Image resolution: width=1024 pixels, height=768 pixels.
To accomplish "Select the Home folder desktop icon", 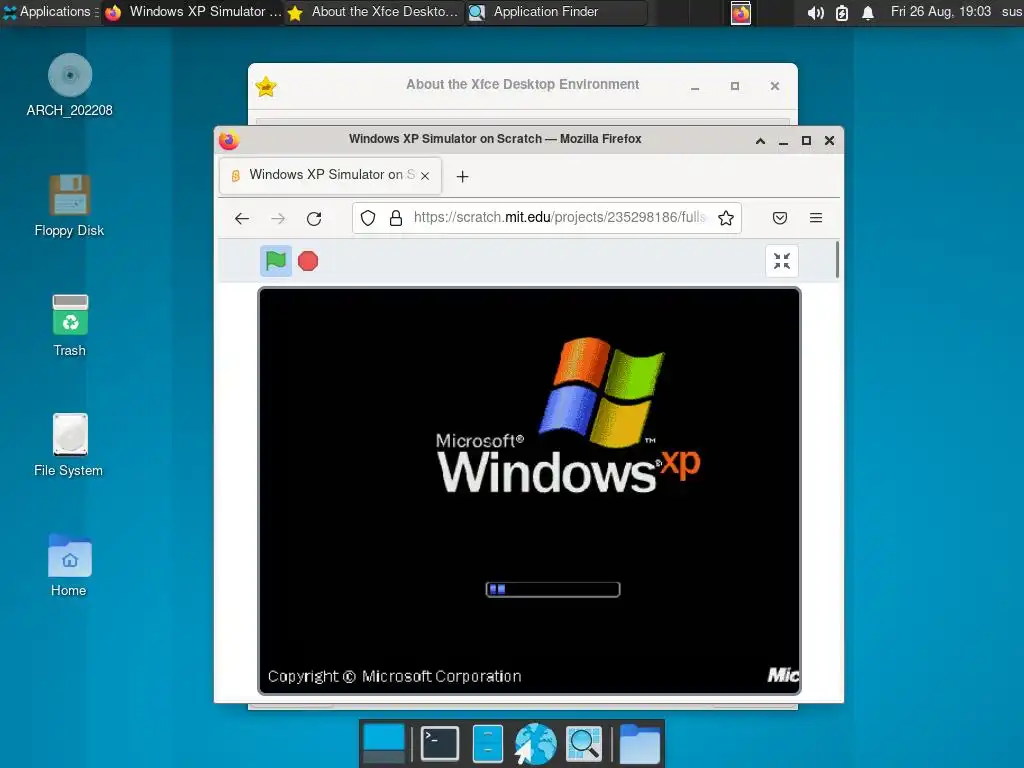I will coord(69,566).
